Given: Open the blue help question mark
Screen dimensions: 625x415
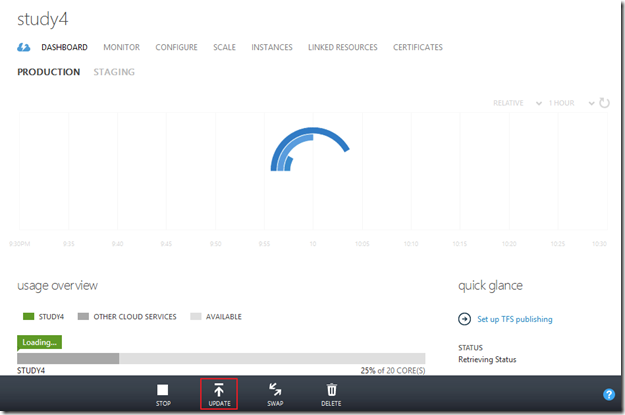Looking at the screenshot, I should click(609, 394).
